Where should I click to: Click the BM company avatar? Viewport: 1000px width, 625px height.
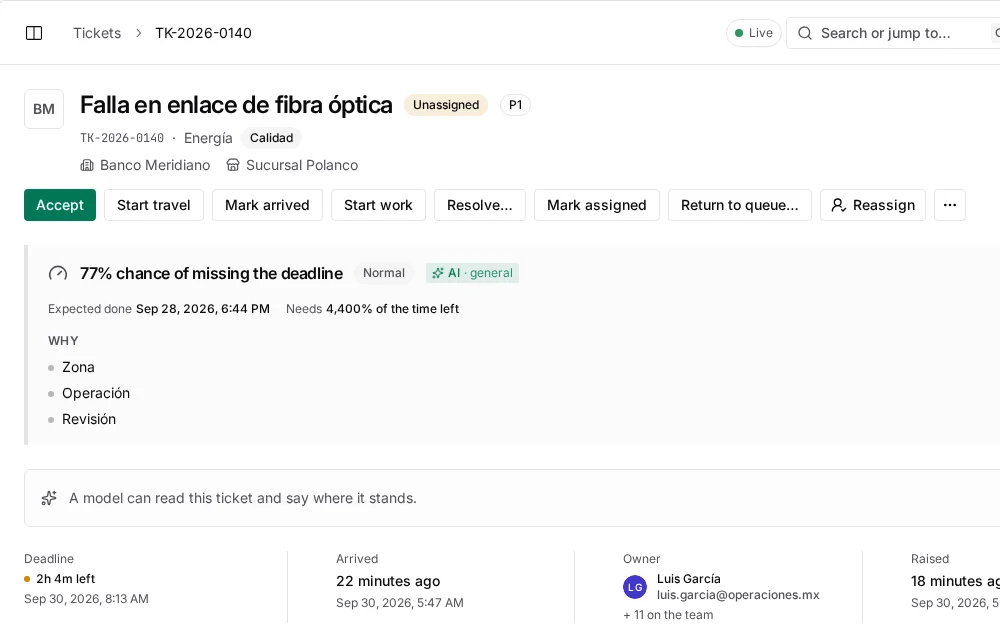44,109
